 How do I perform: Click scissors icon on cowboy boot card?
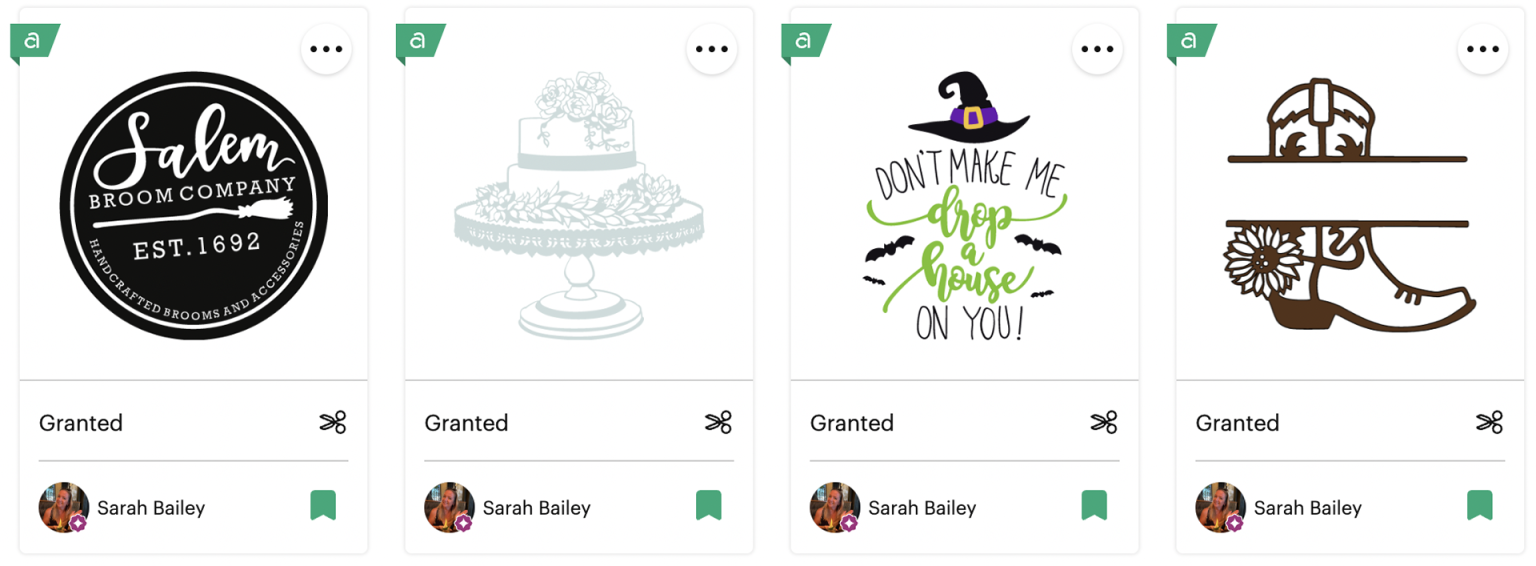tap(1490, 423)
